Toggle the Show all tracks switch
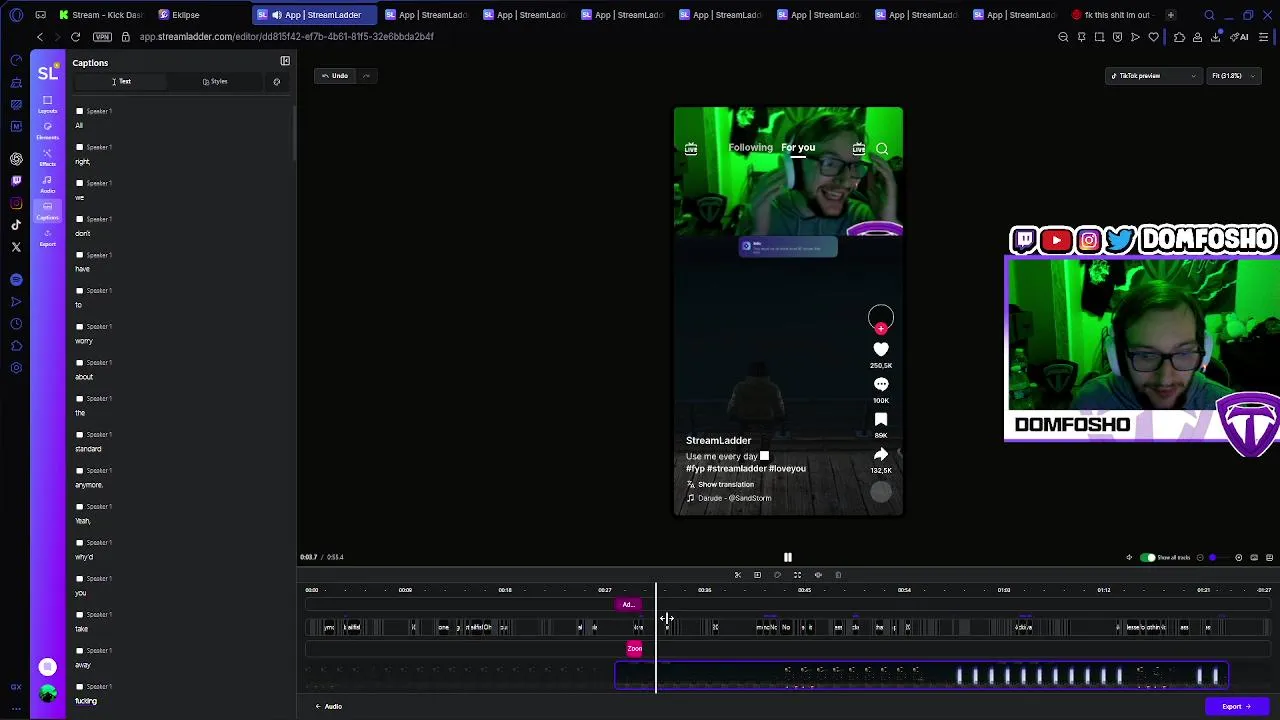The width and height of the screenshot is (1280, 720). (1148, 558)
